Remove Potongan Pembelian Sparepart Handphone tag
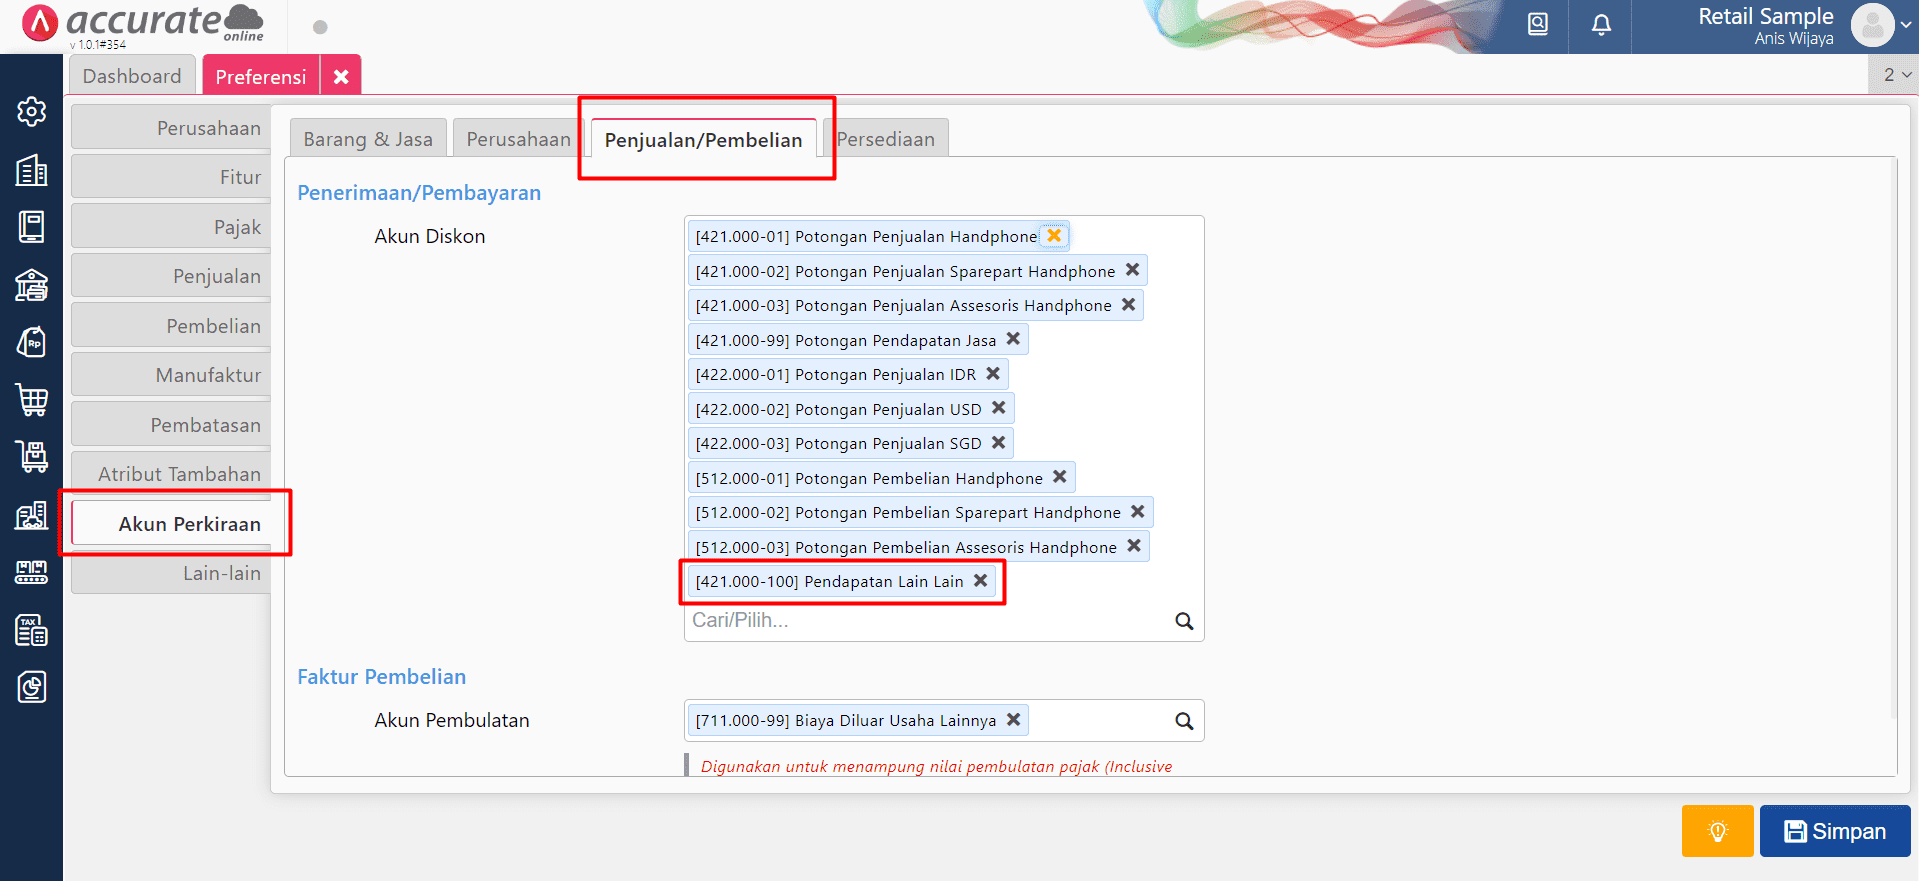The image size is (1919, 881). coord(1137,512)
